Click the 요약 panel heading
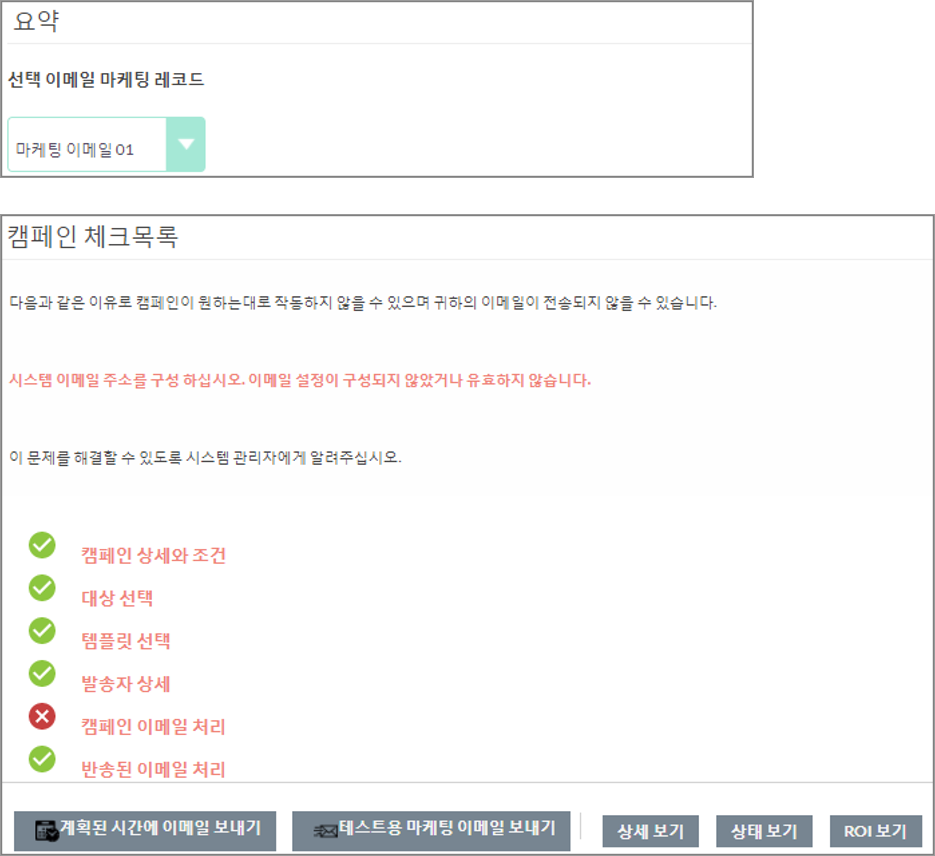The image size is (935, 856). (x=36, y=21)
